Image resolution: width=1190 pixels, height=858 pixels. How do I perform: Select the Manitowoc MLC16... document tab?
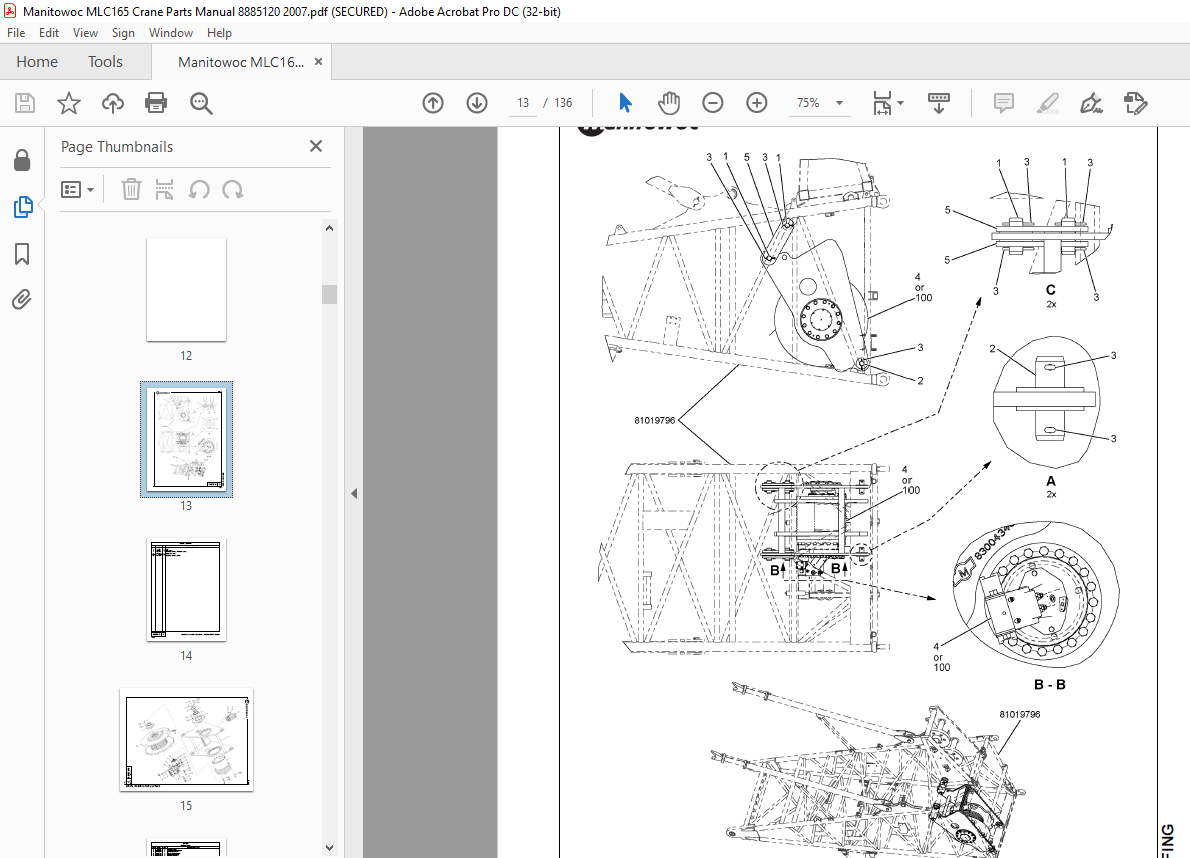click(241, 62)
